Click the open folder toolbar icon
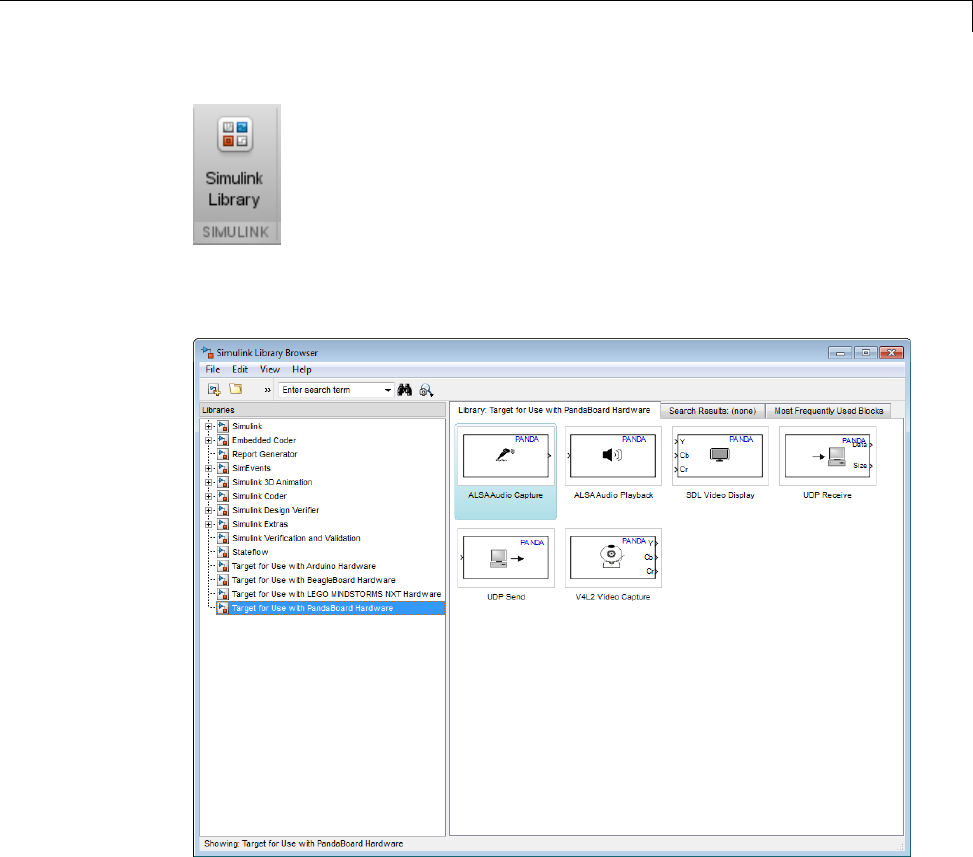Screen dimensions: 973x857 coord(236,389)
